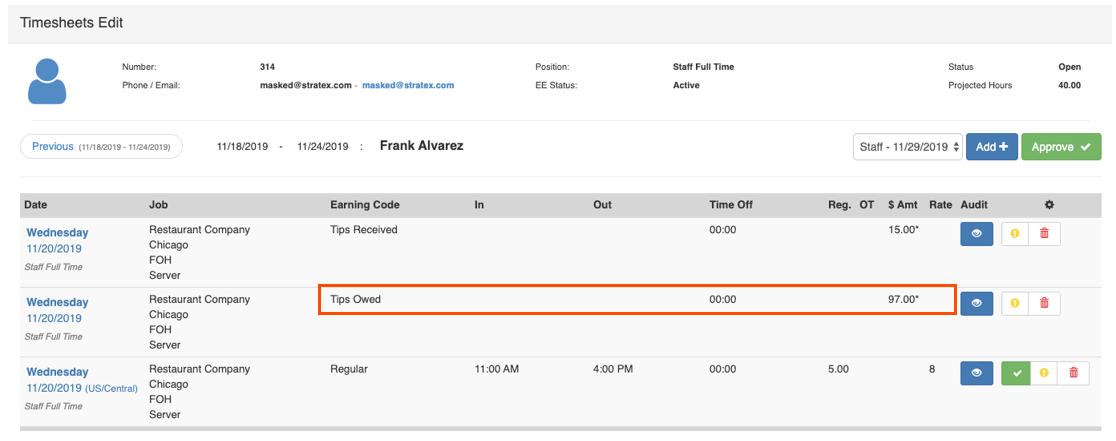Screen dimensions: 1116x441
Task: Delete the Tips Received entry with trash icon
Action: pos(1045,233)
